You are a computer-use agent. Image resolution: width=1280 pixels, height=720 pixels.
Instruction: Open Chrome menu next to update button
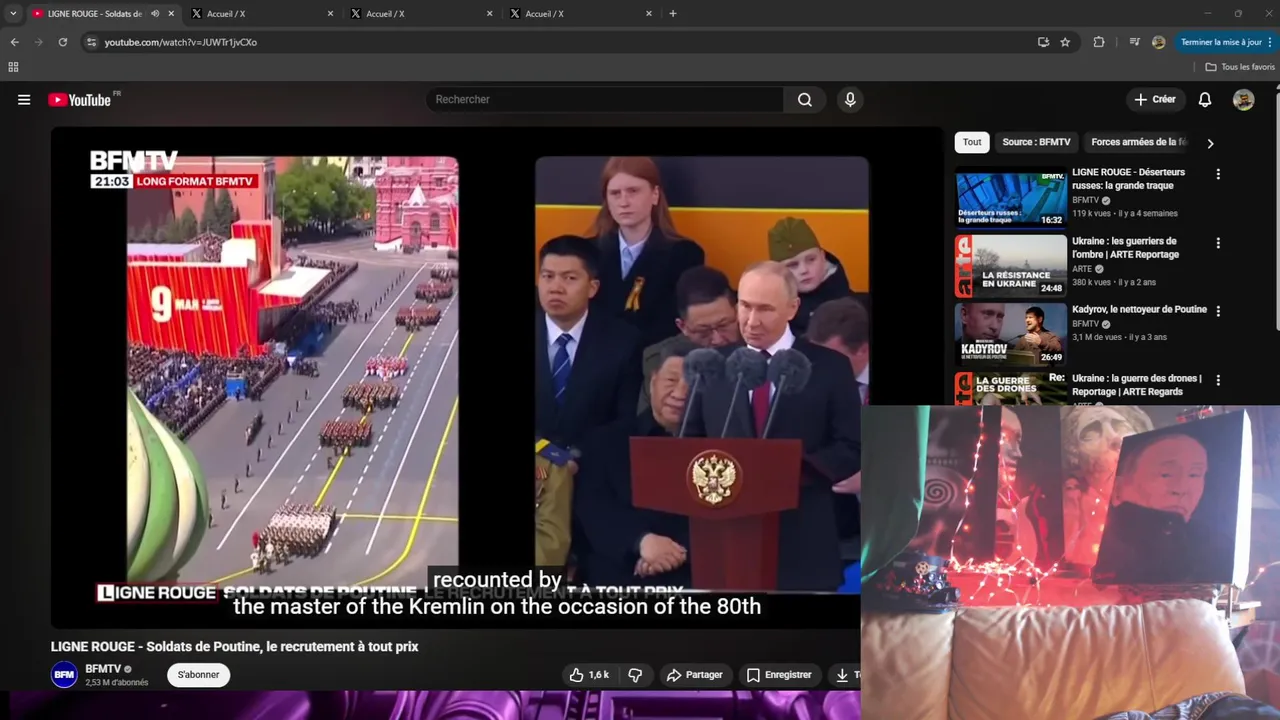point(1270,42)
